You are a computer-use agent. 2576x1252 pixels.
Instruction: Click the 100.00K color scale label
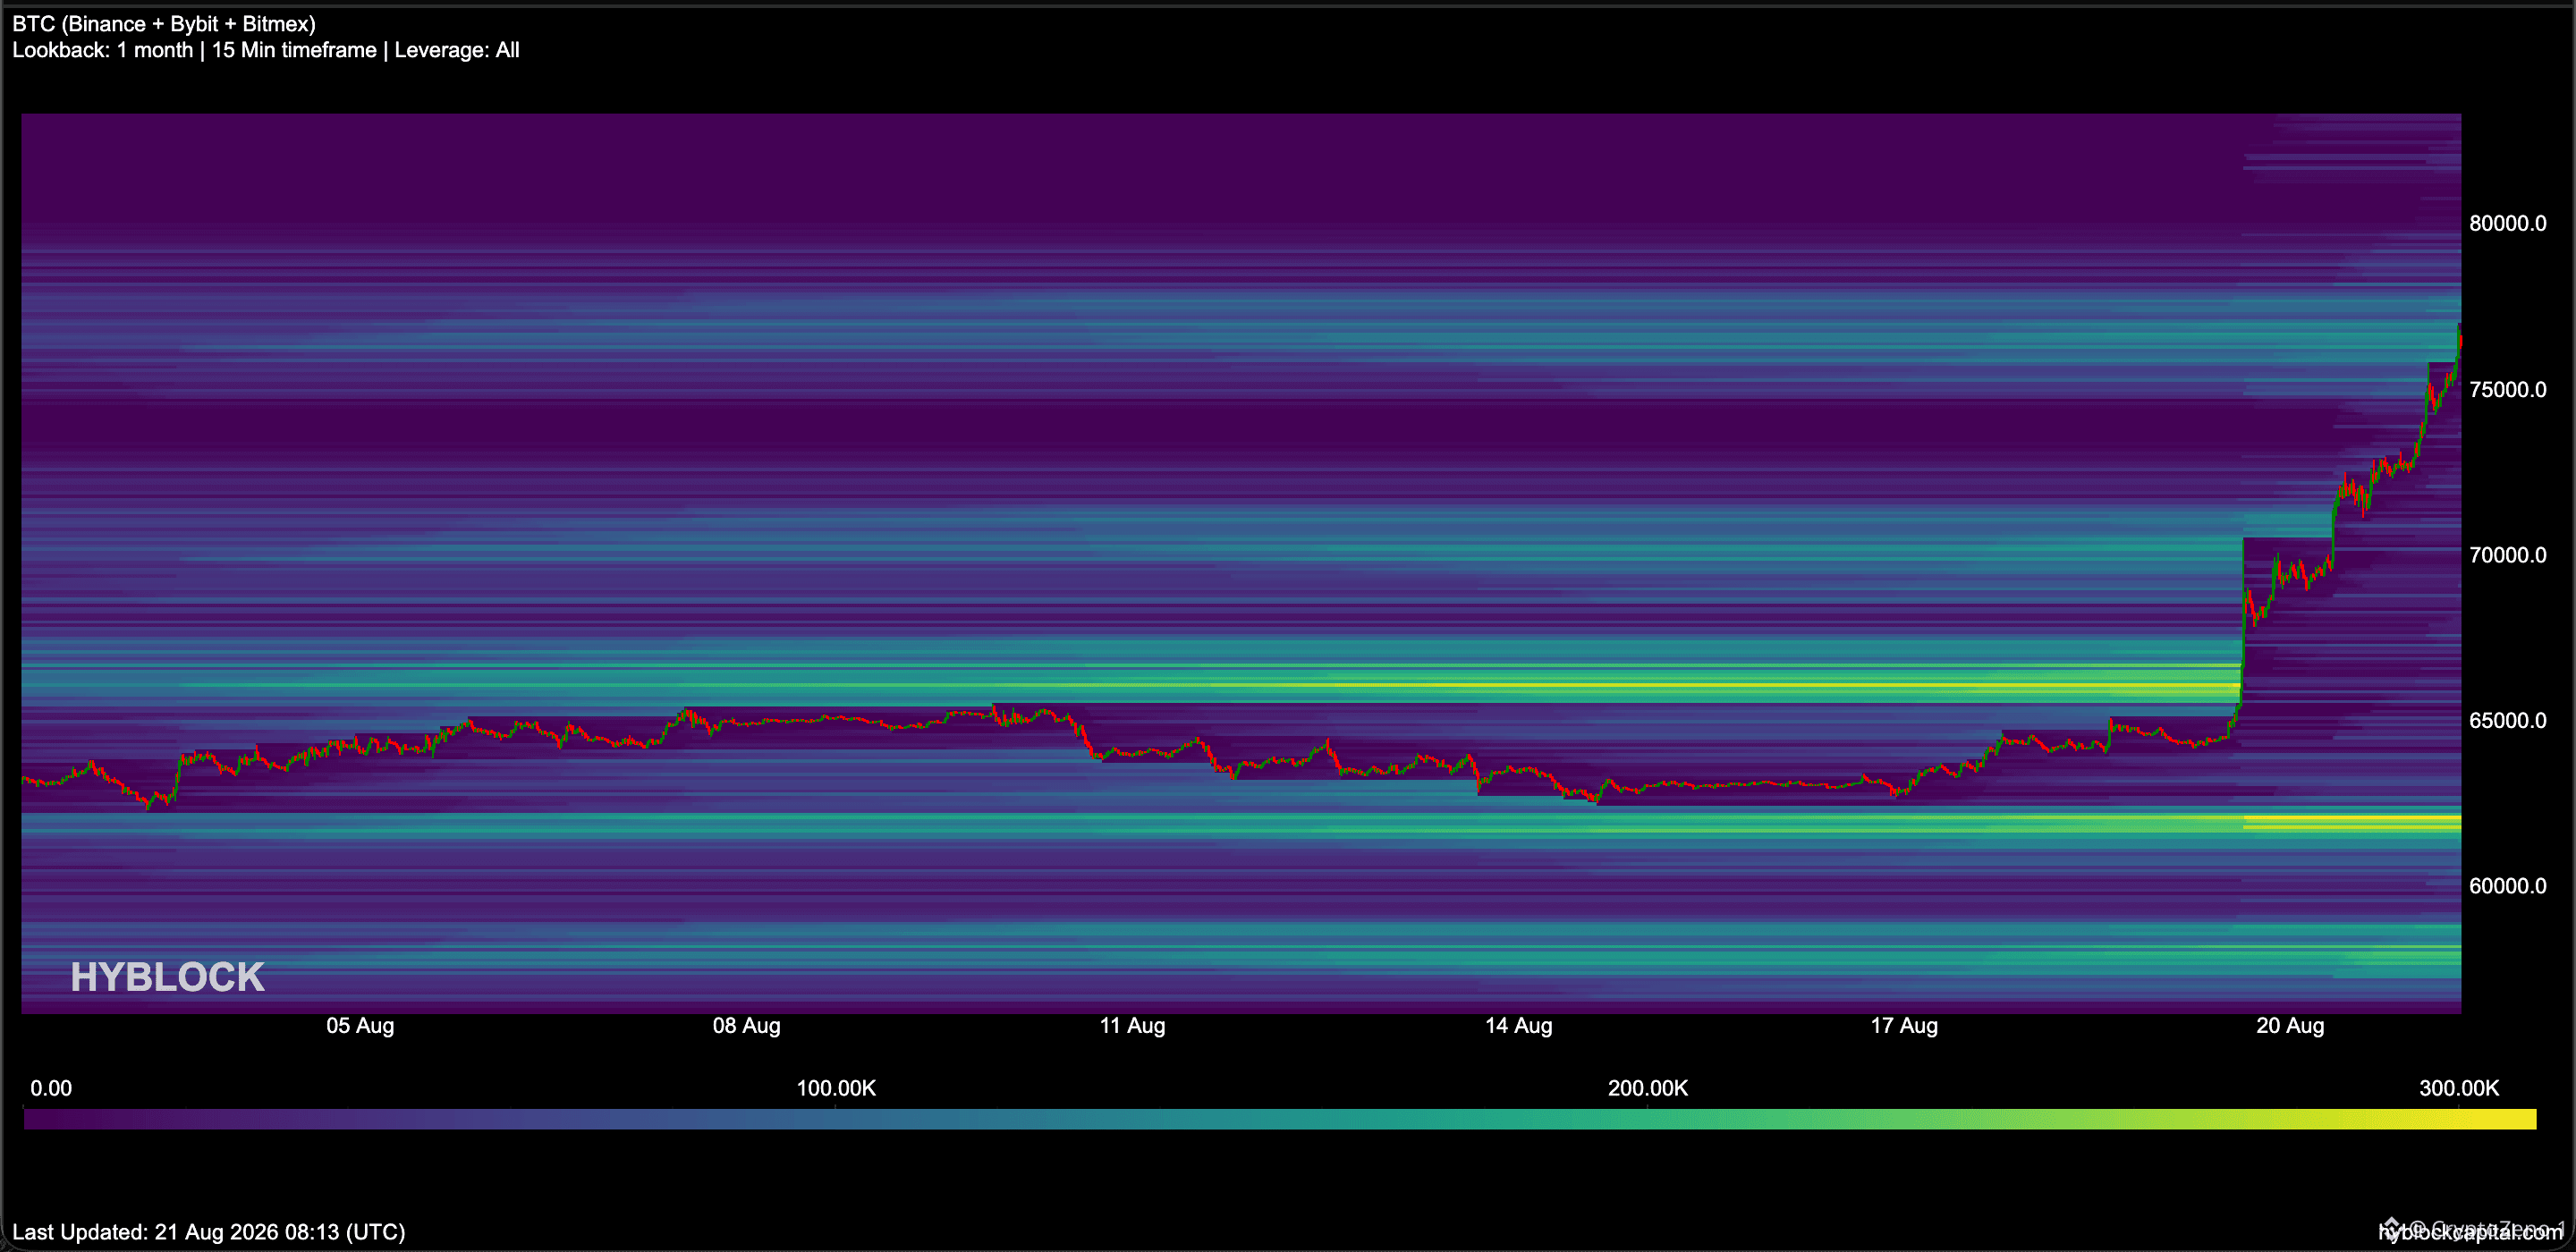[x=836, y=1088]
